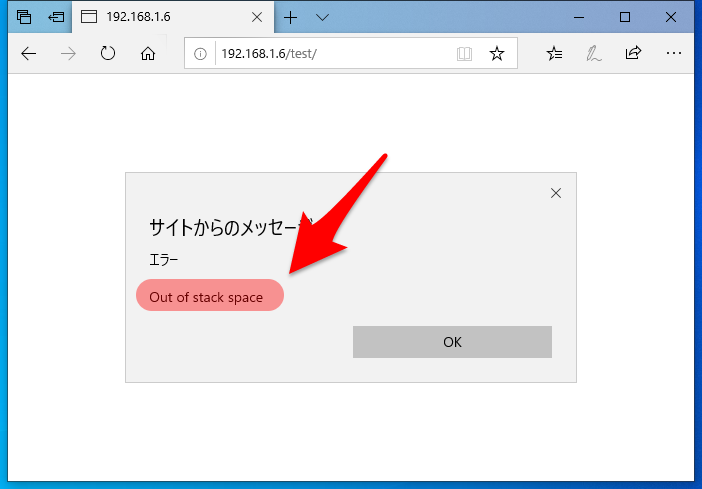Viewport: 702px width, 489px height.
Task: Go to the home page
Action: point(148,54)
